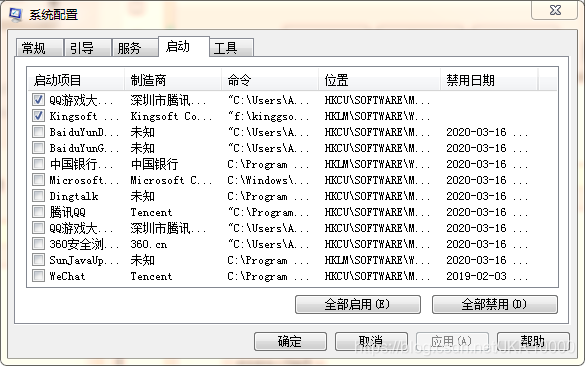Enable the BaiduYunG startup item checkbox
The height and width of the screenshot is (366, 585).
pyautogui.click(x=38, y=148)
